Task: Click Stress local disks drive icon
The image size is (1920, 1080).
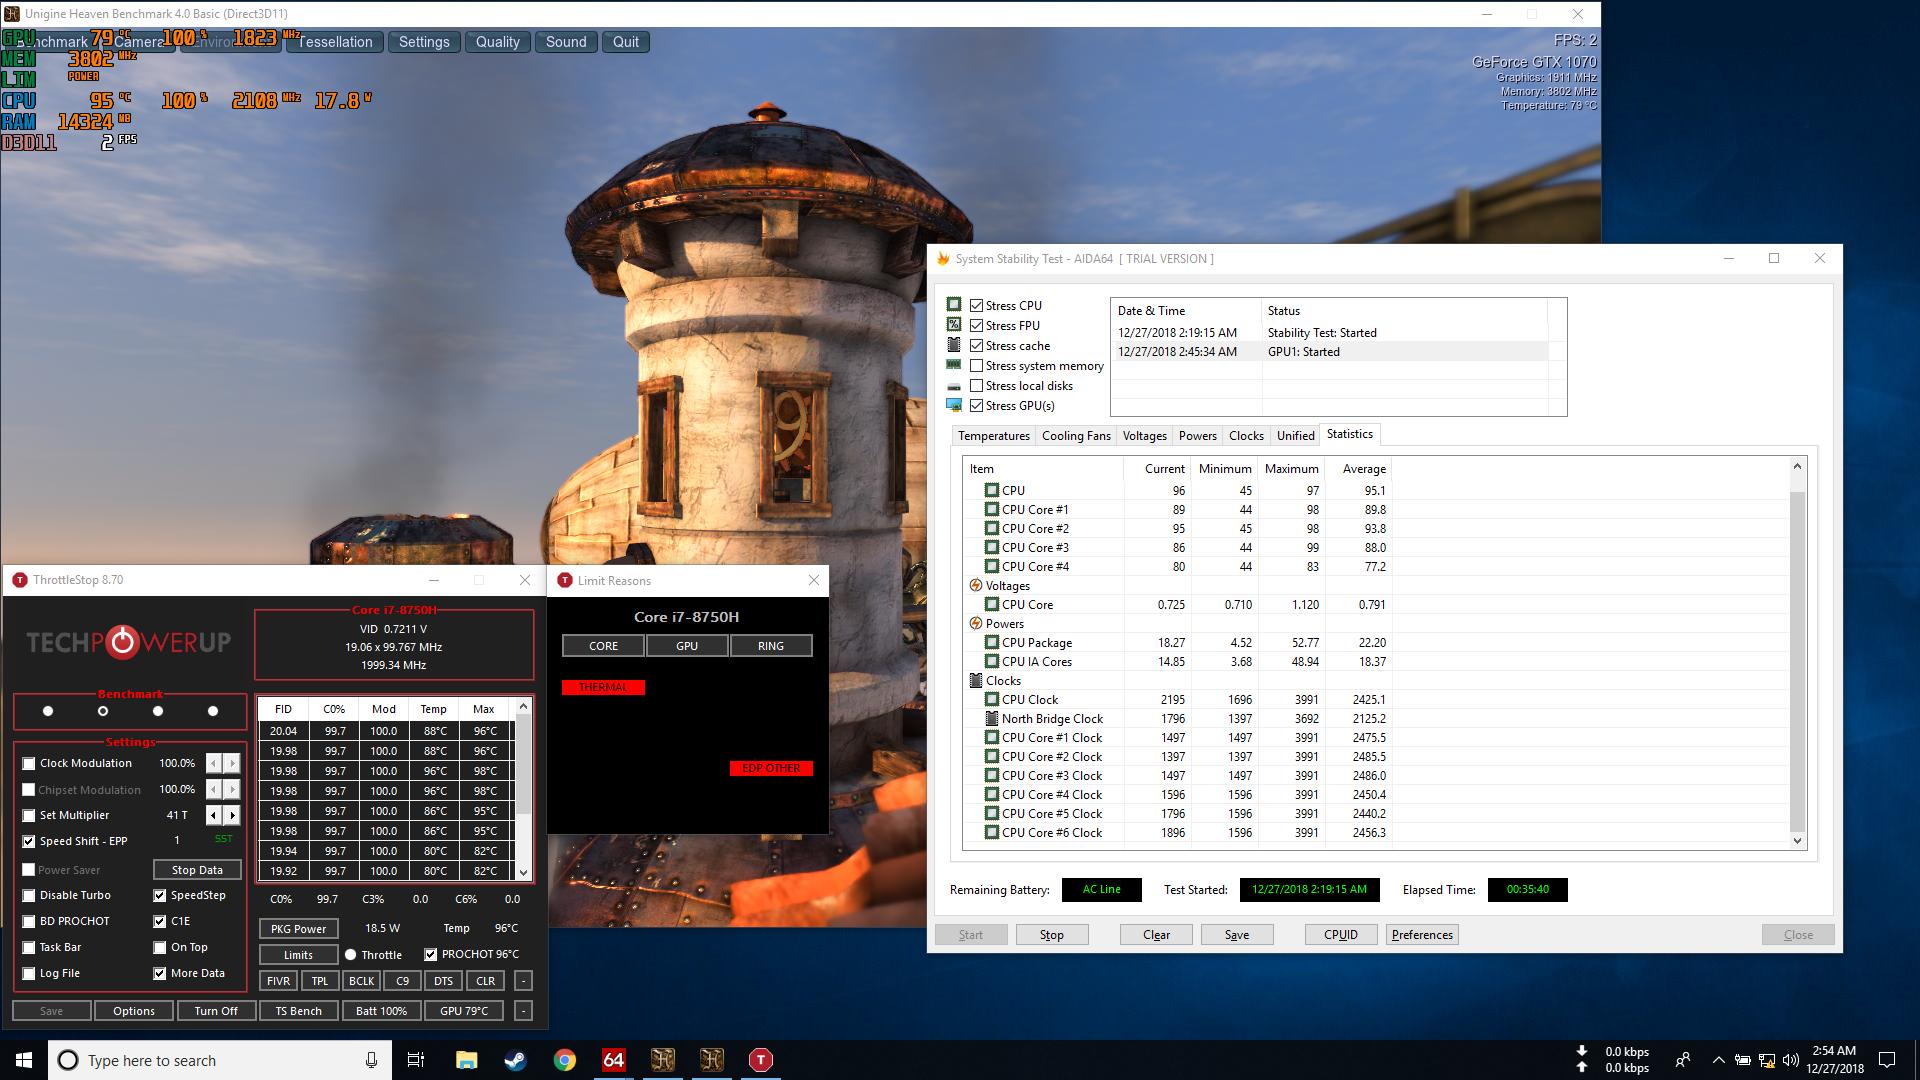Action: 954,386
